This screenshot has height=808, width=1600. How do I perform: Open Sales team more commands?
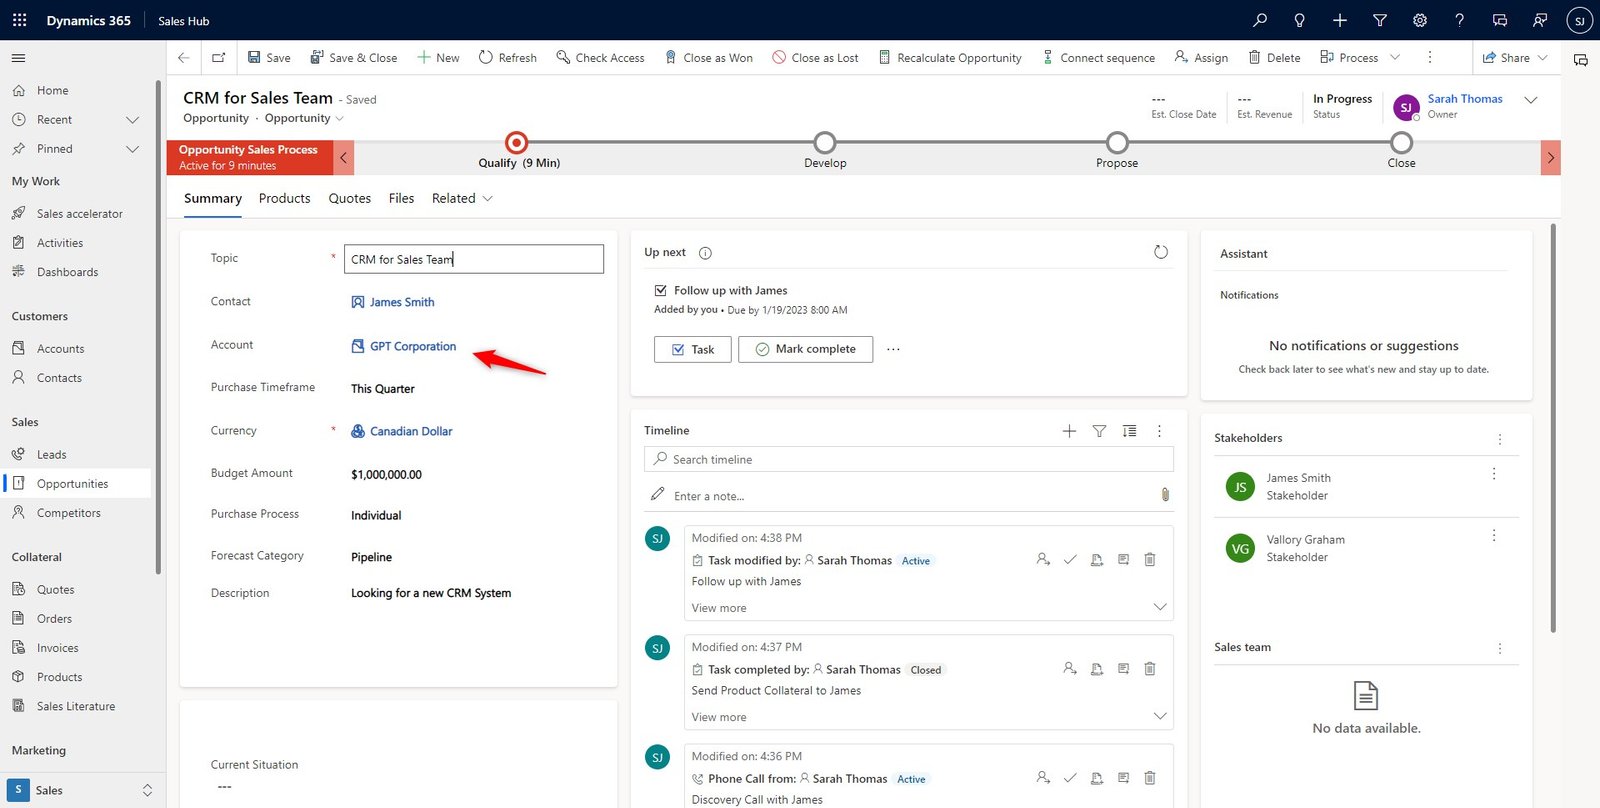pyautogui.click(x=1500, y=648)
